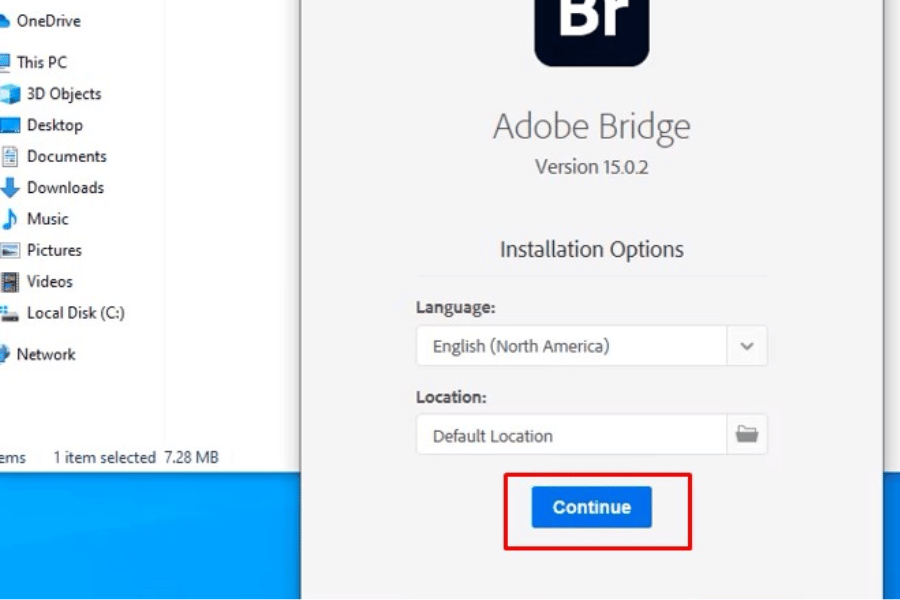Viewport: 900px width, 600px height.
Task: Click the 3D Objects cube icon
Action: click(10, 94)
